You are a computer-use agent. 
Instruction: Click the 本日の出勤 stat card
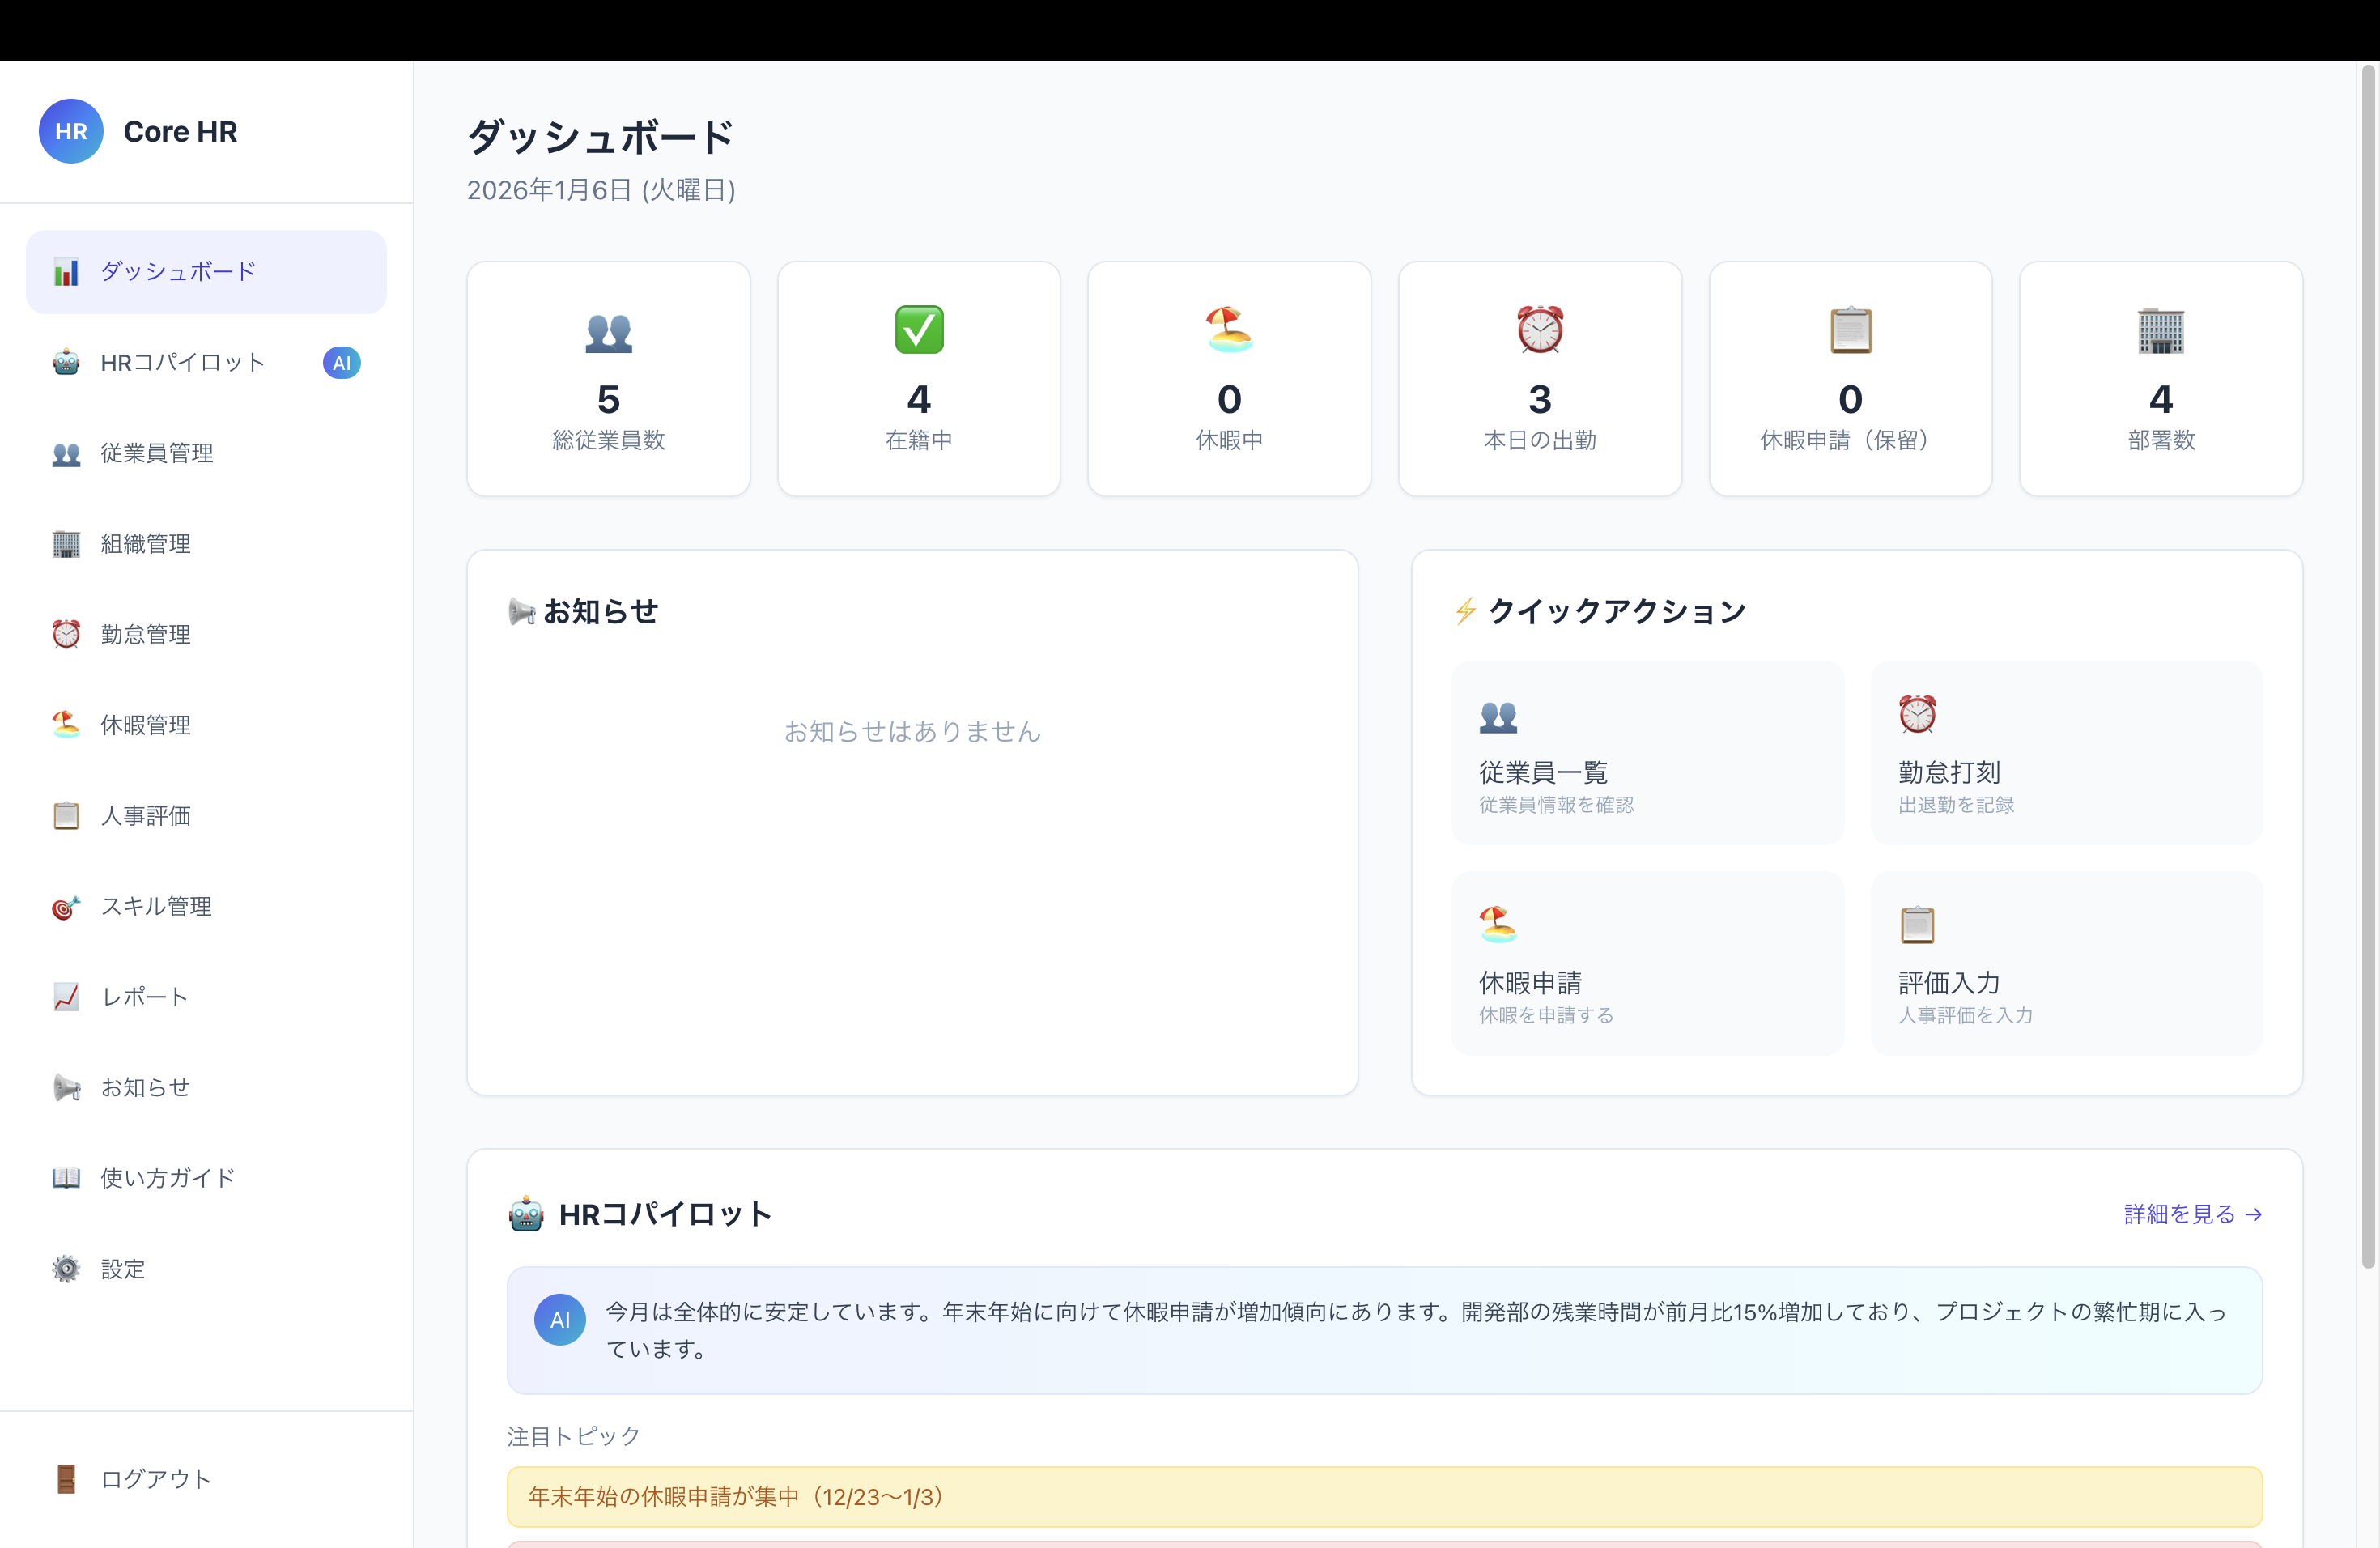[x=1539, y=379]
